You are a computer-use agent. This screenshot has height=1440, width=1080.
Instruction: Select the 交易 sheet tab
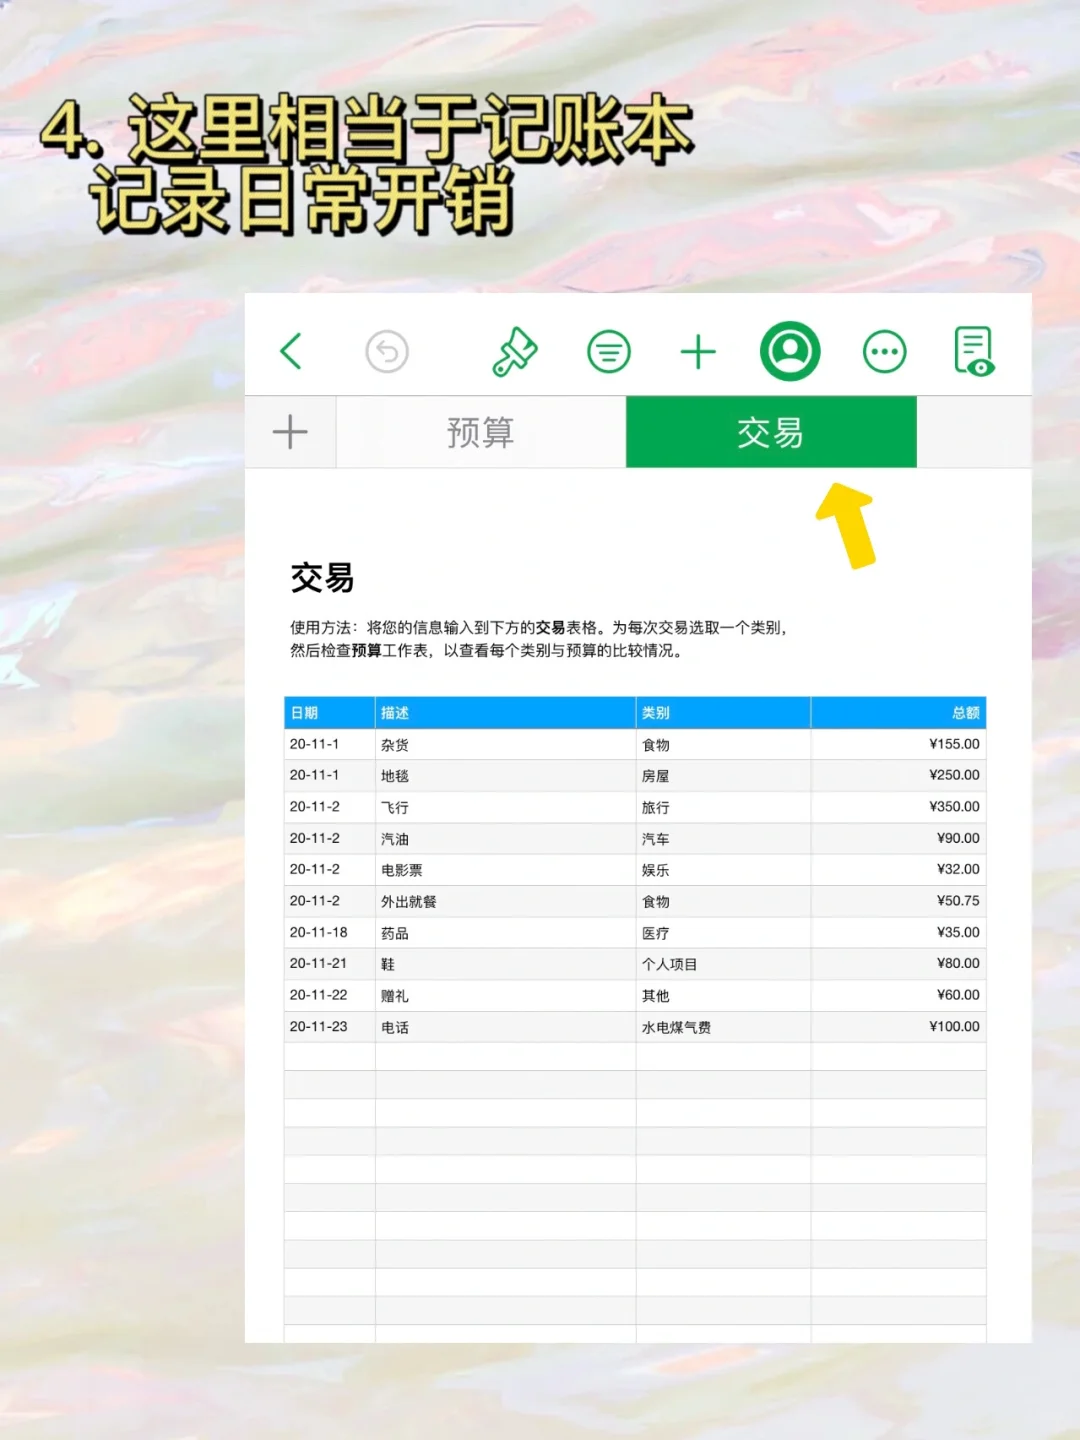coord(771,432)
